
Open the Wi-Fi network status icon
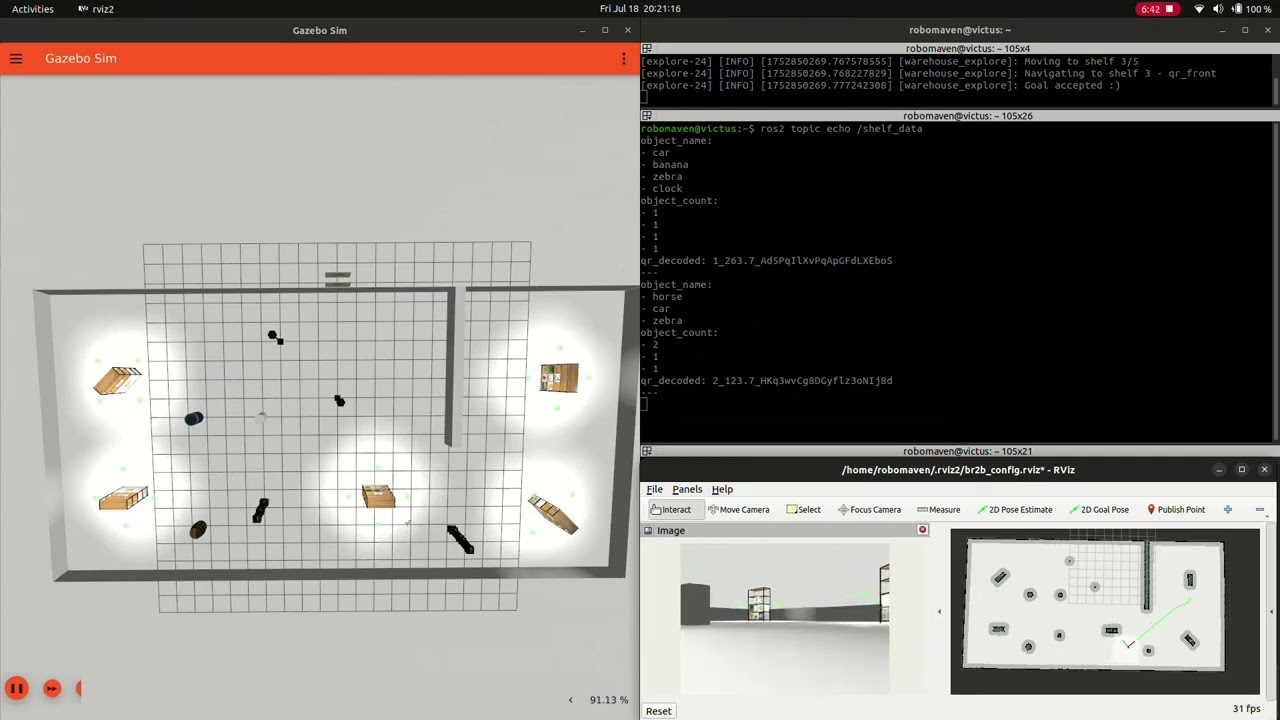[x=1200, y=9]
